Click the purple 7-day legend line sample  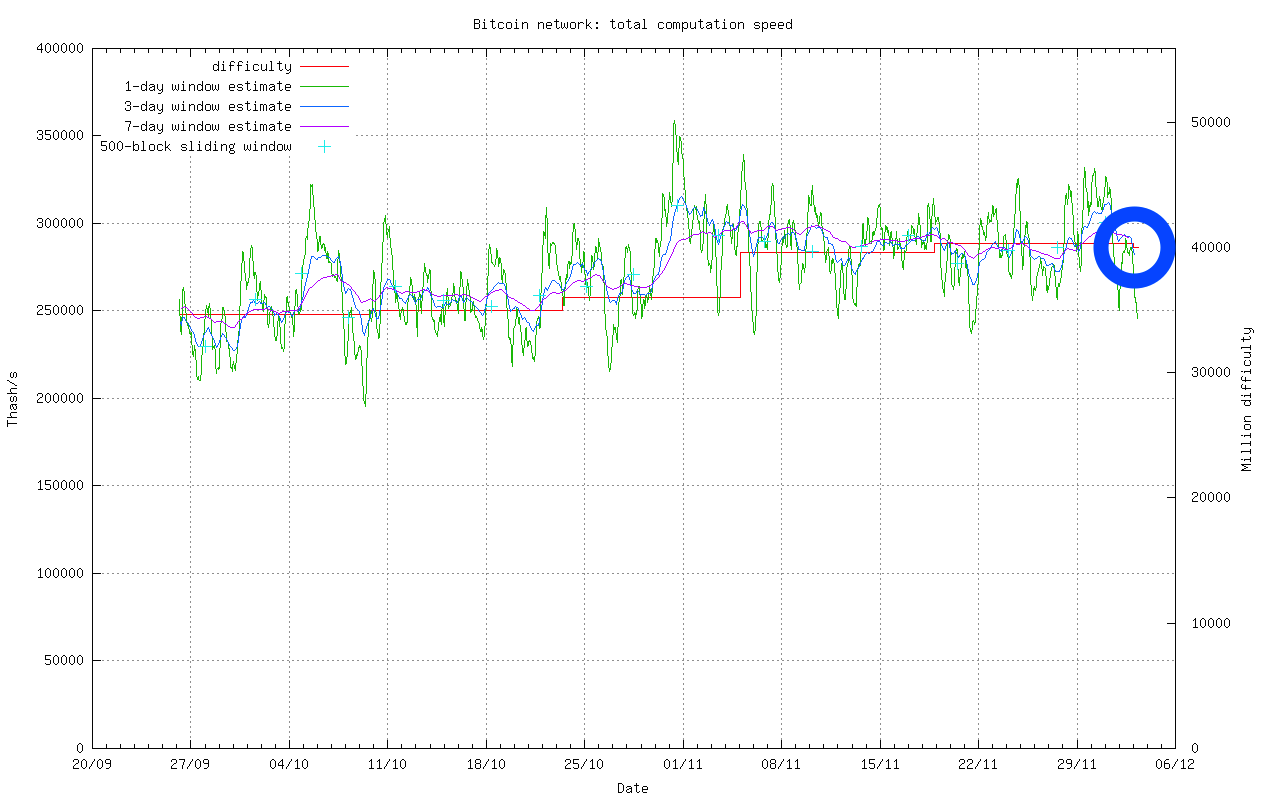point(324,127)
